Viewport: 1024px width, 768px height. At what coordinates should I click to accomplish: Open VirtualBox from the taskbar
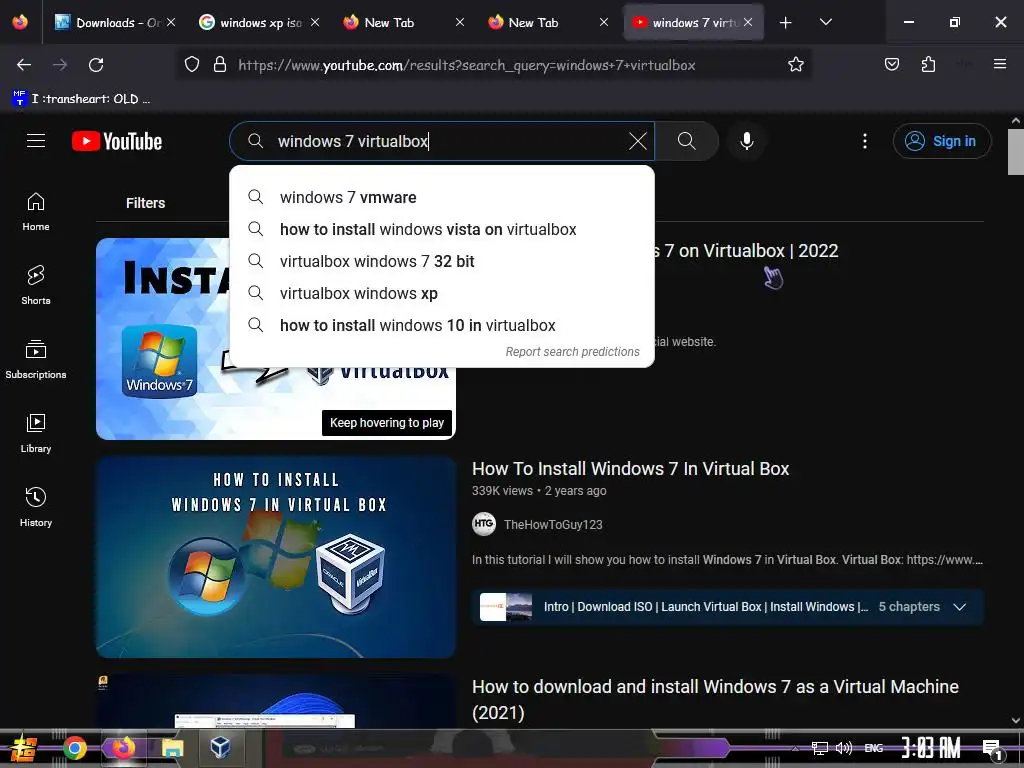[x=221, y=748]
